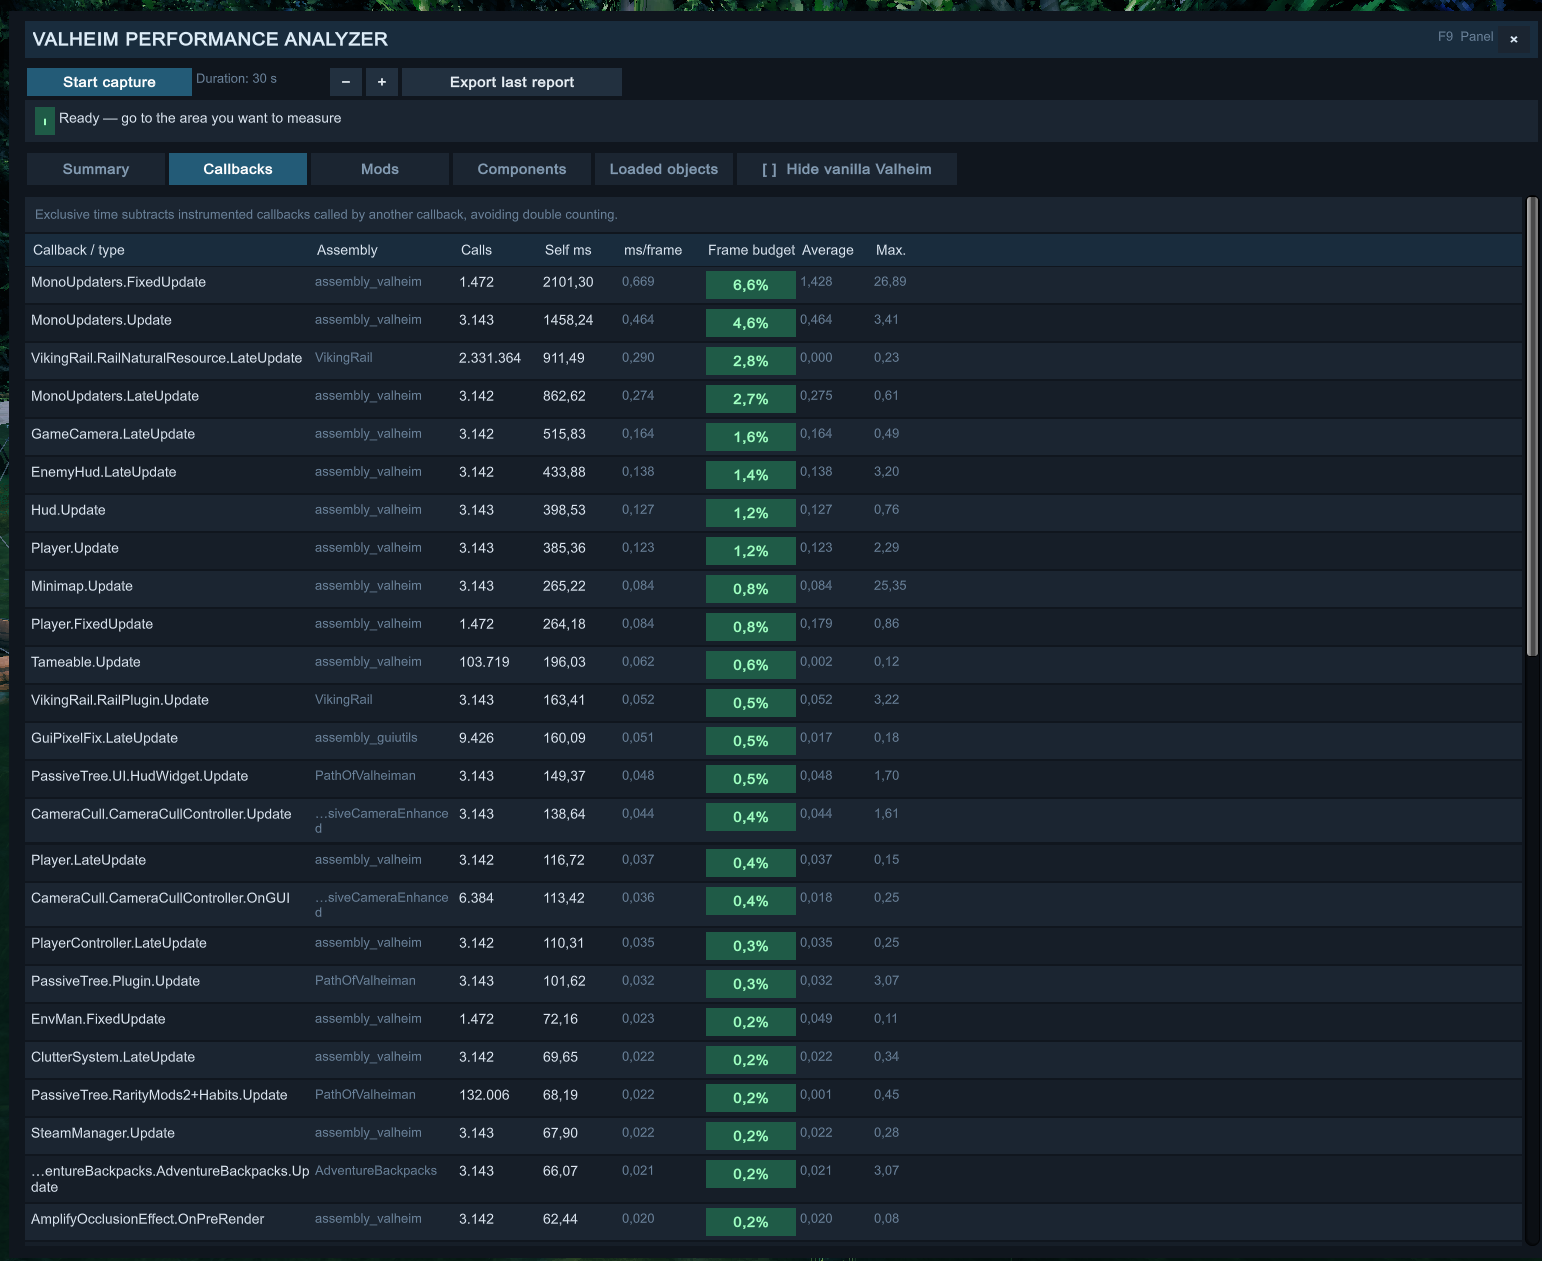This screenshot has width=1542, height=1261.
Task: Click the Max. column header
Action: (891, 250)
